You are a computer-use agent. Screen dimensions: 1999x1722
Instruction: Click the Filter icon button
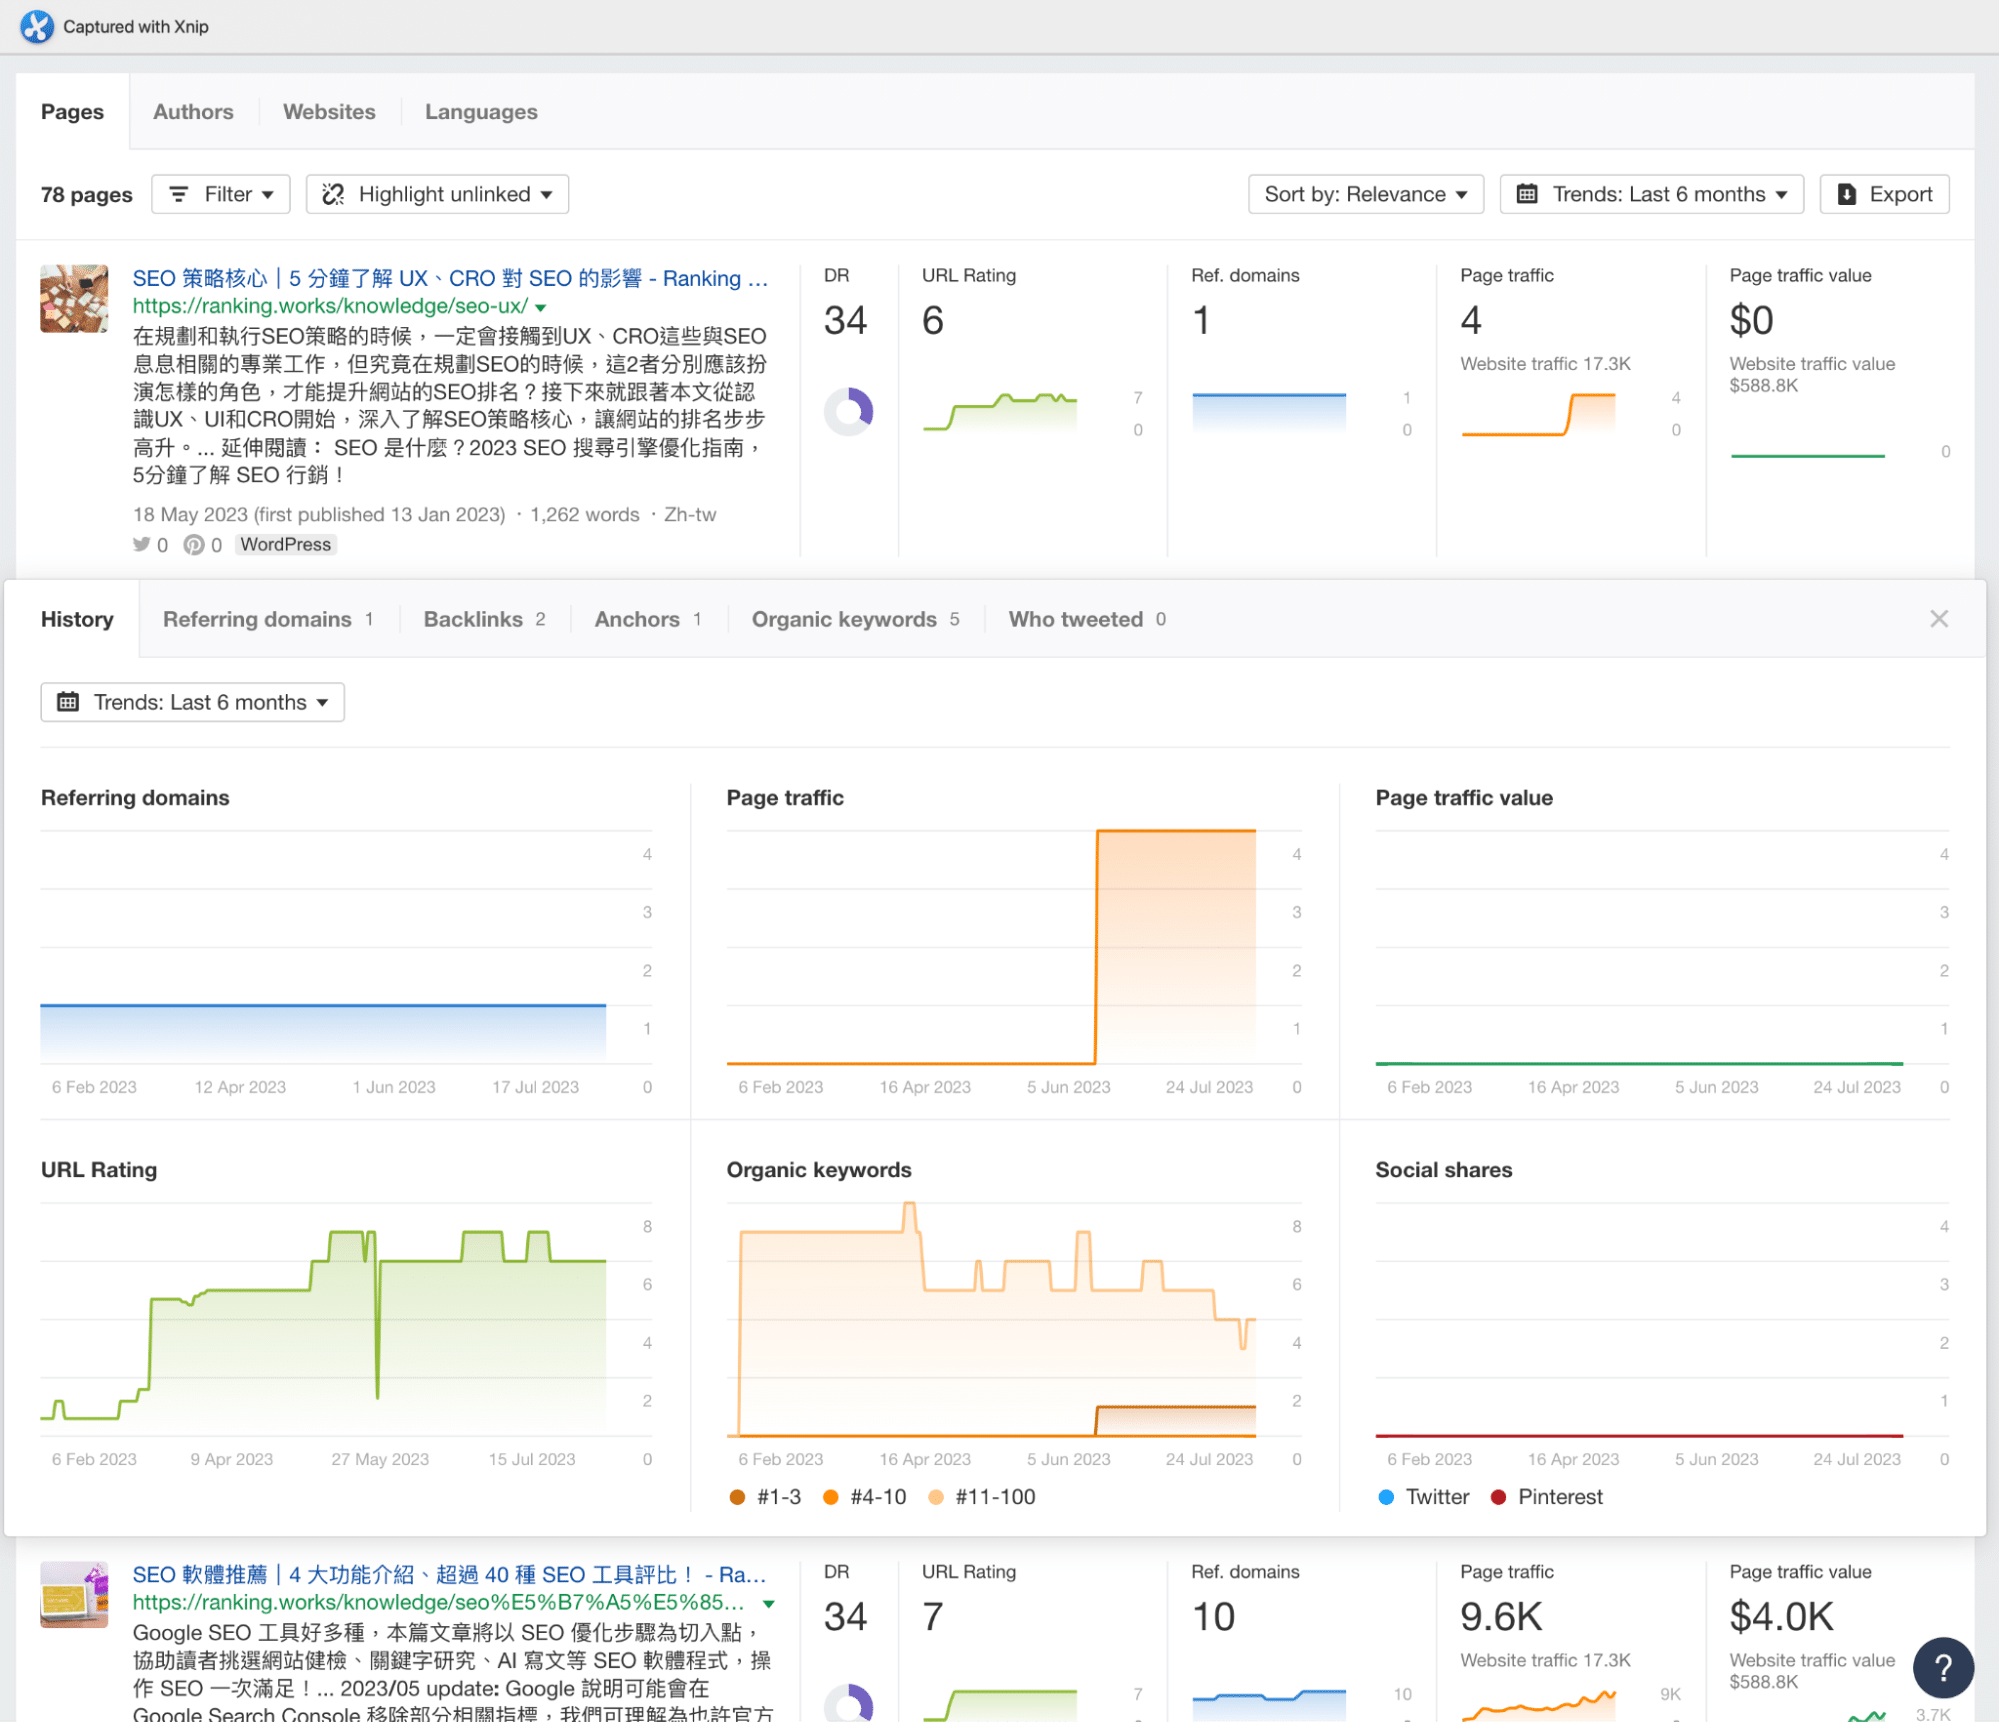179,194
